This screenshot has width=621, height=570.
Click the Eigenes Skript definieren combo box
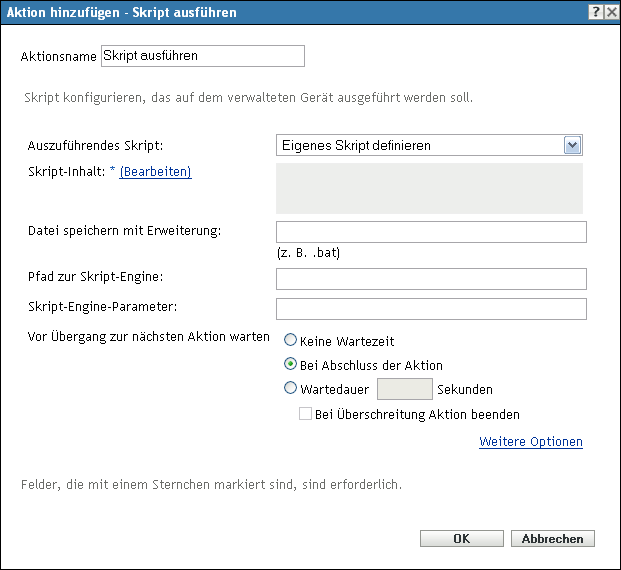coord(420,146)
